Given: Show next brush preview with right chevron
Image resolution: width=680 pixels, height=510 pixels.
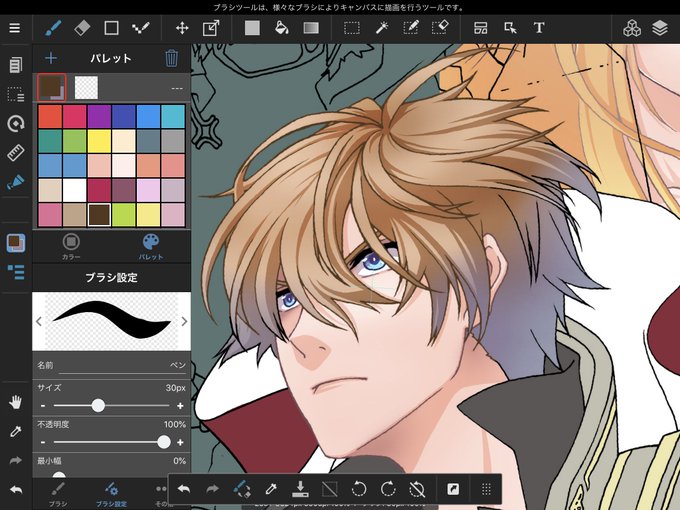Looking at the screenshot, I should pos(184,321).
